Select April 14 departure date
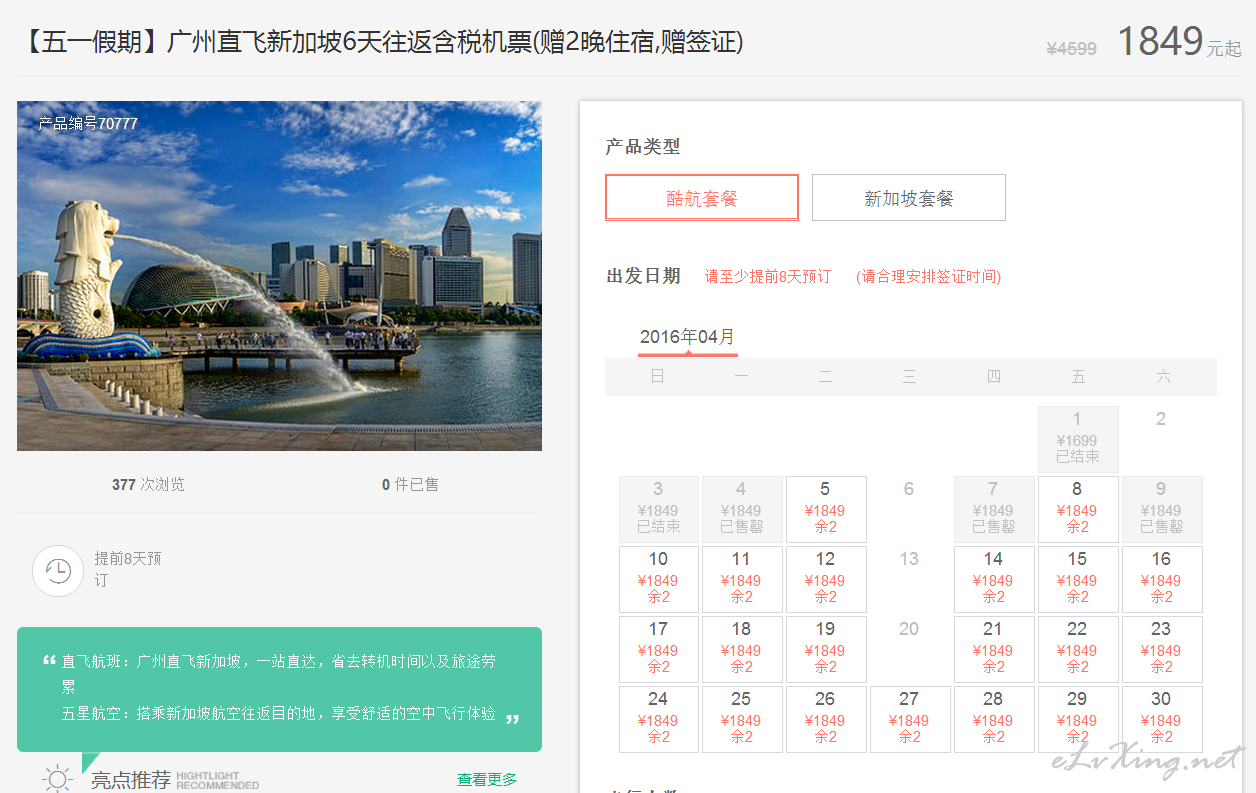This screenshot has width=1256, height=793. pyautogui.click(x=994, y=579)
